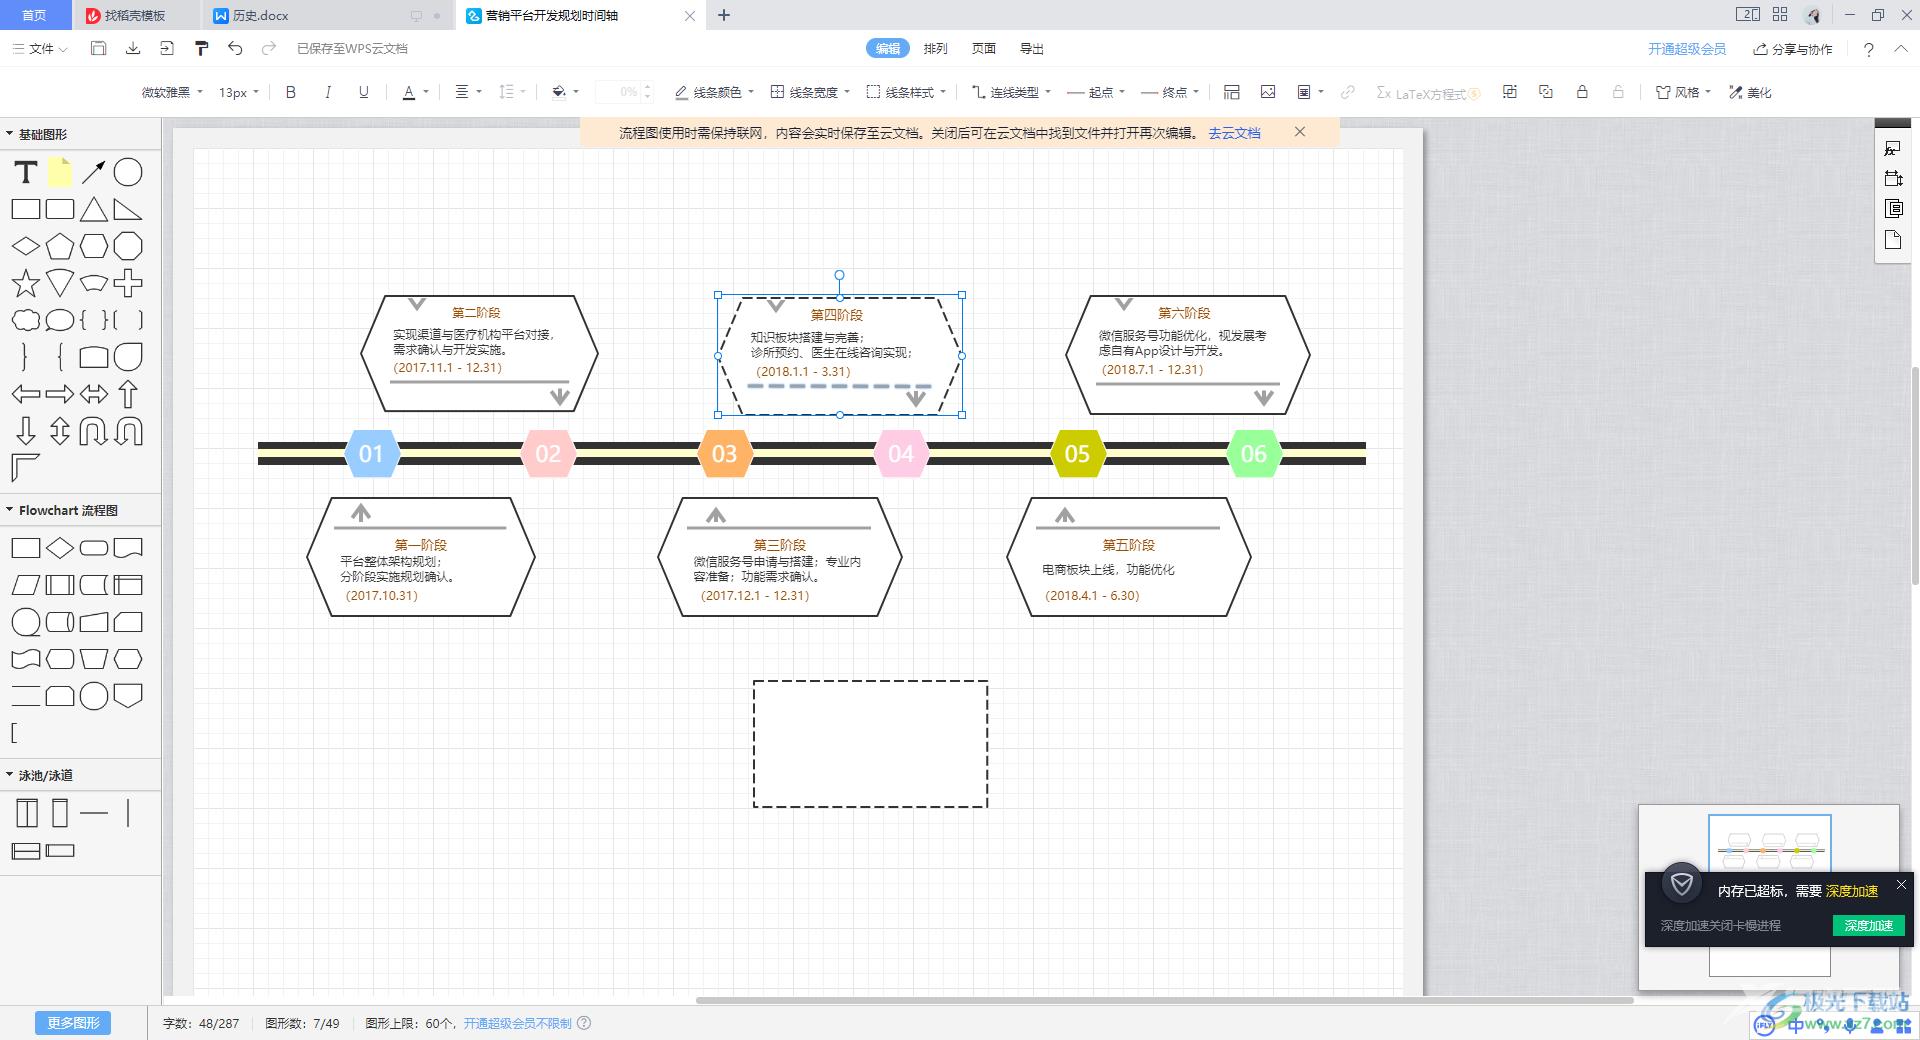Open the line style dropdown
Screen dimensions: 1920x1040
[906, 92]
